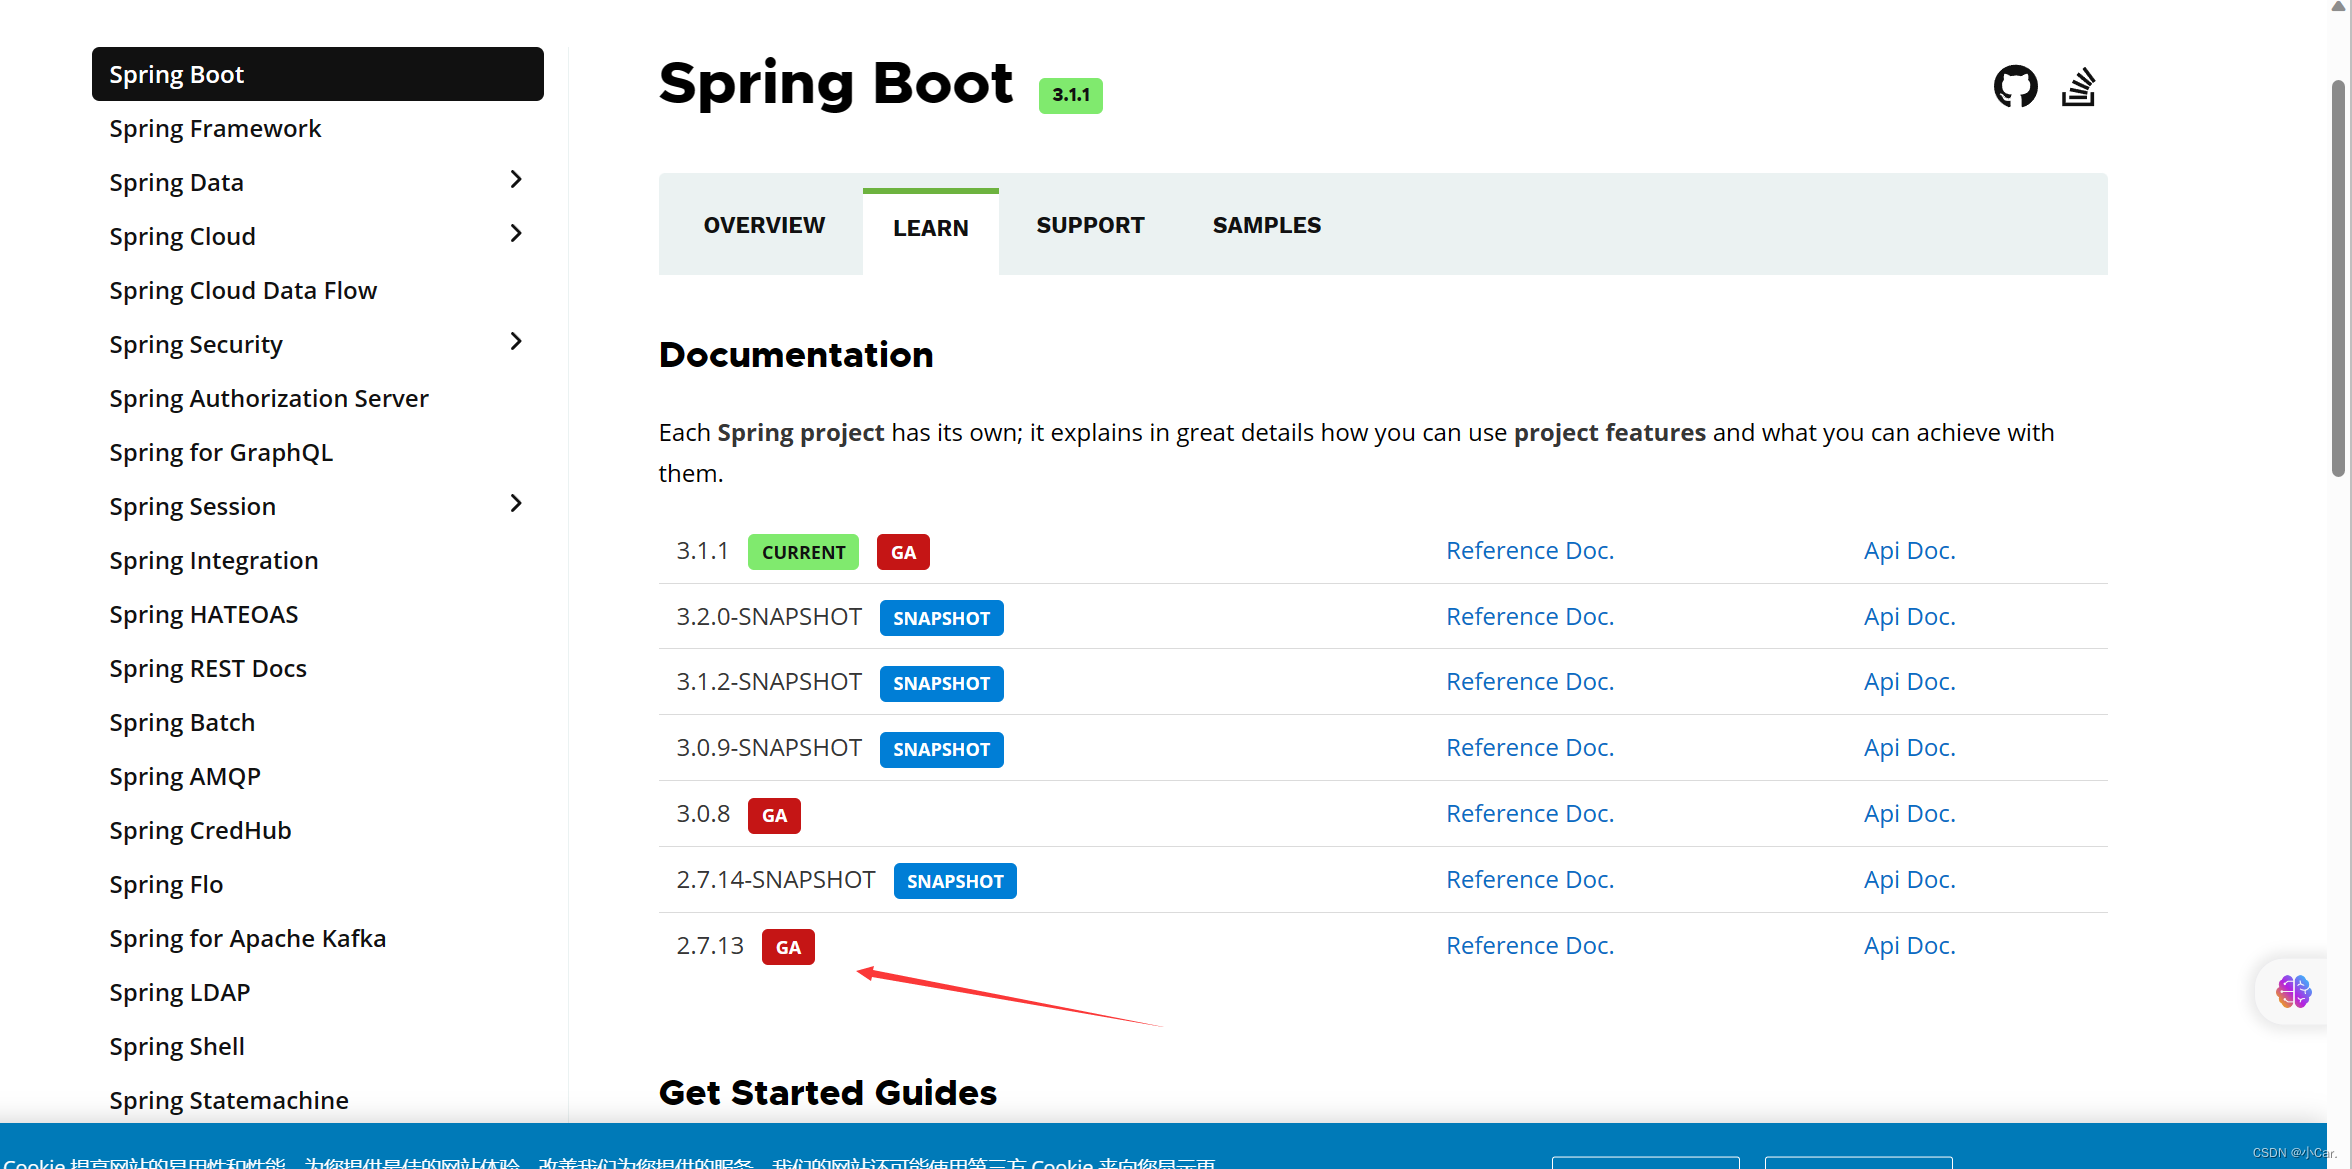Click the page's vertical scrollbar thumb
The height and width of the screenshot is (1169, 2352).
pyautogui.click(x=2337, y=280)
